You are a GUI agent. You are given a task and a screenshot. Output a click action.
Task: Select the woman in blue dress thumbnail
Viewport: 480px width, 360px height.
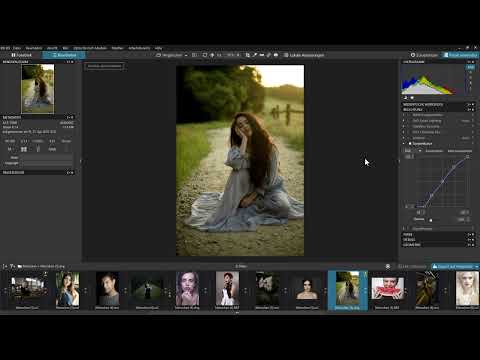pos(67,289)
